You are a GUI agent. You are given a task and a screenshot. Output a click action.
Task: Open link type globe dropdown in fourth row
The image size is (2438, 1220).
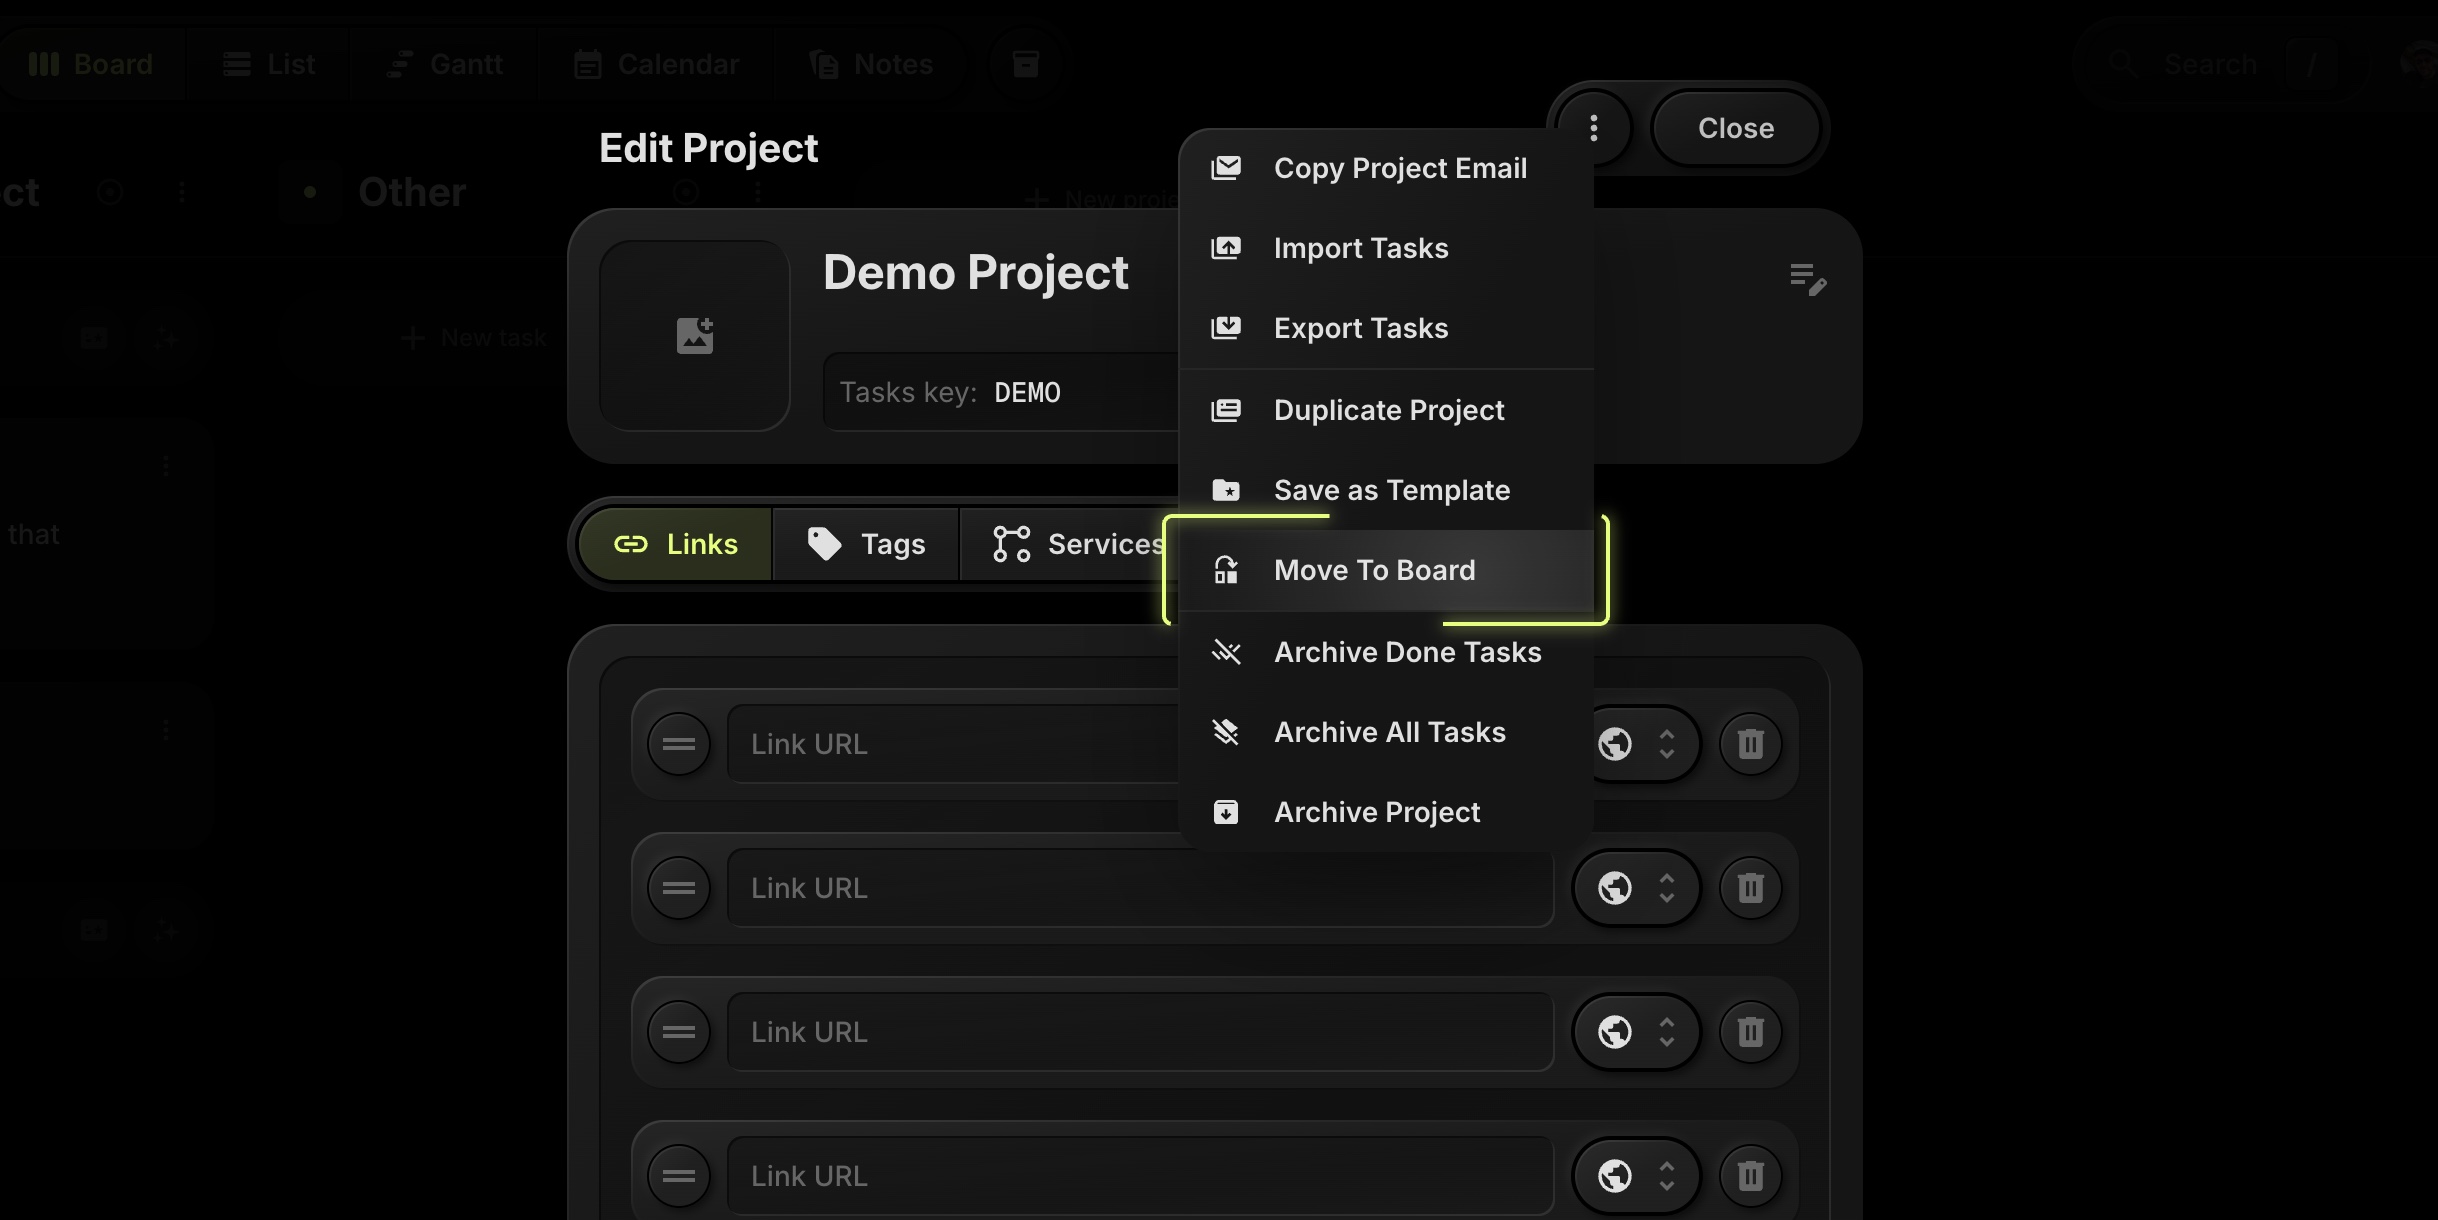[1636, 1176]
